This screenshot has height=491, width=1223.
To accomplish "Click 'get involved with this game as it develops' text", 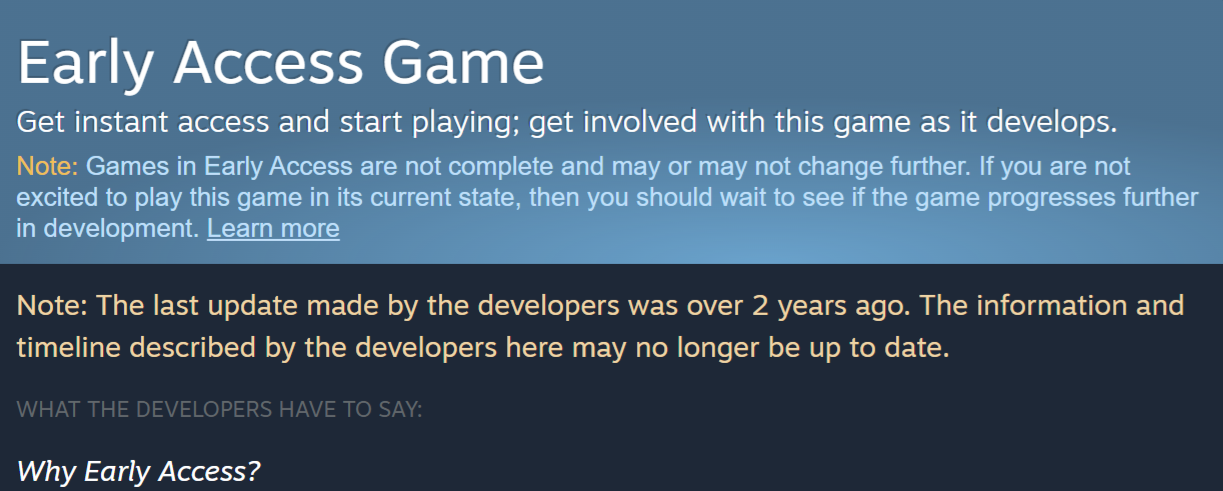I will 822,124.
